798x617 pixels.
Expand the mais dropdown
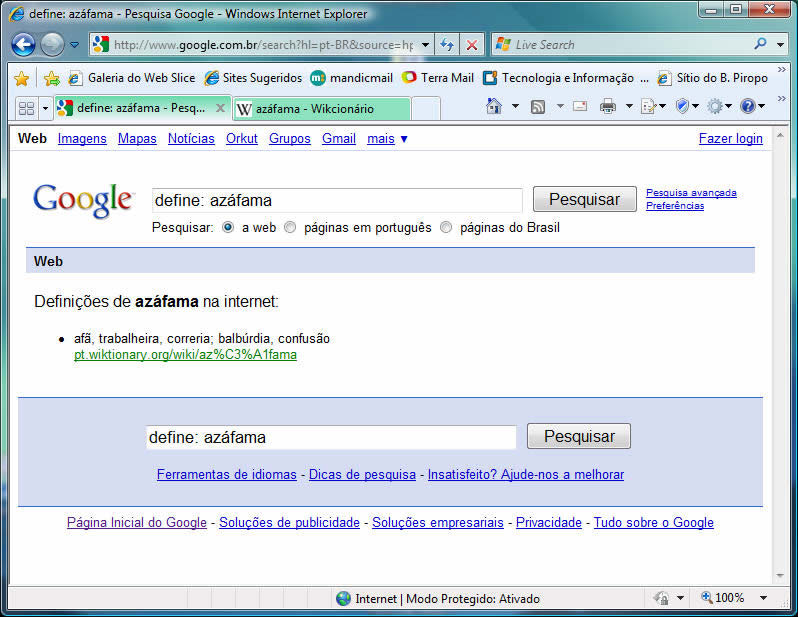[x=387, y=138]
